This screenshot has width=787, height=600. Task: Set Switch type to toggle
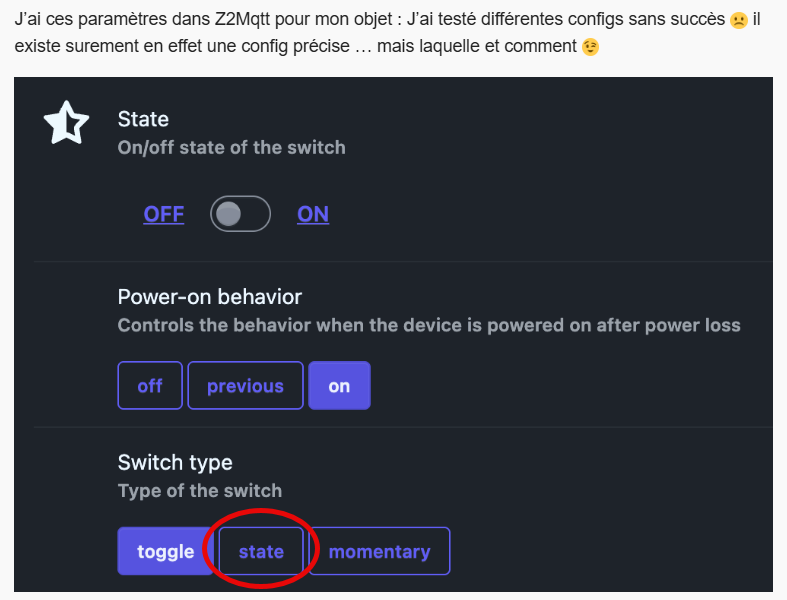click(x=166, y=551)
